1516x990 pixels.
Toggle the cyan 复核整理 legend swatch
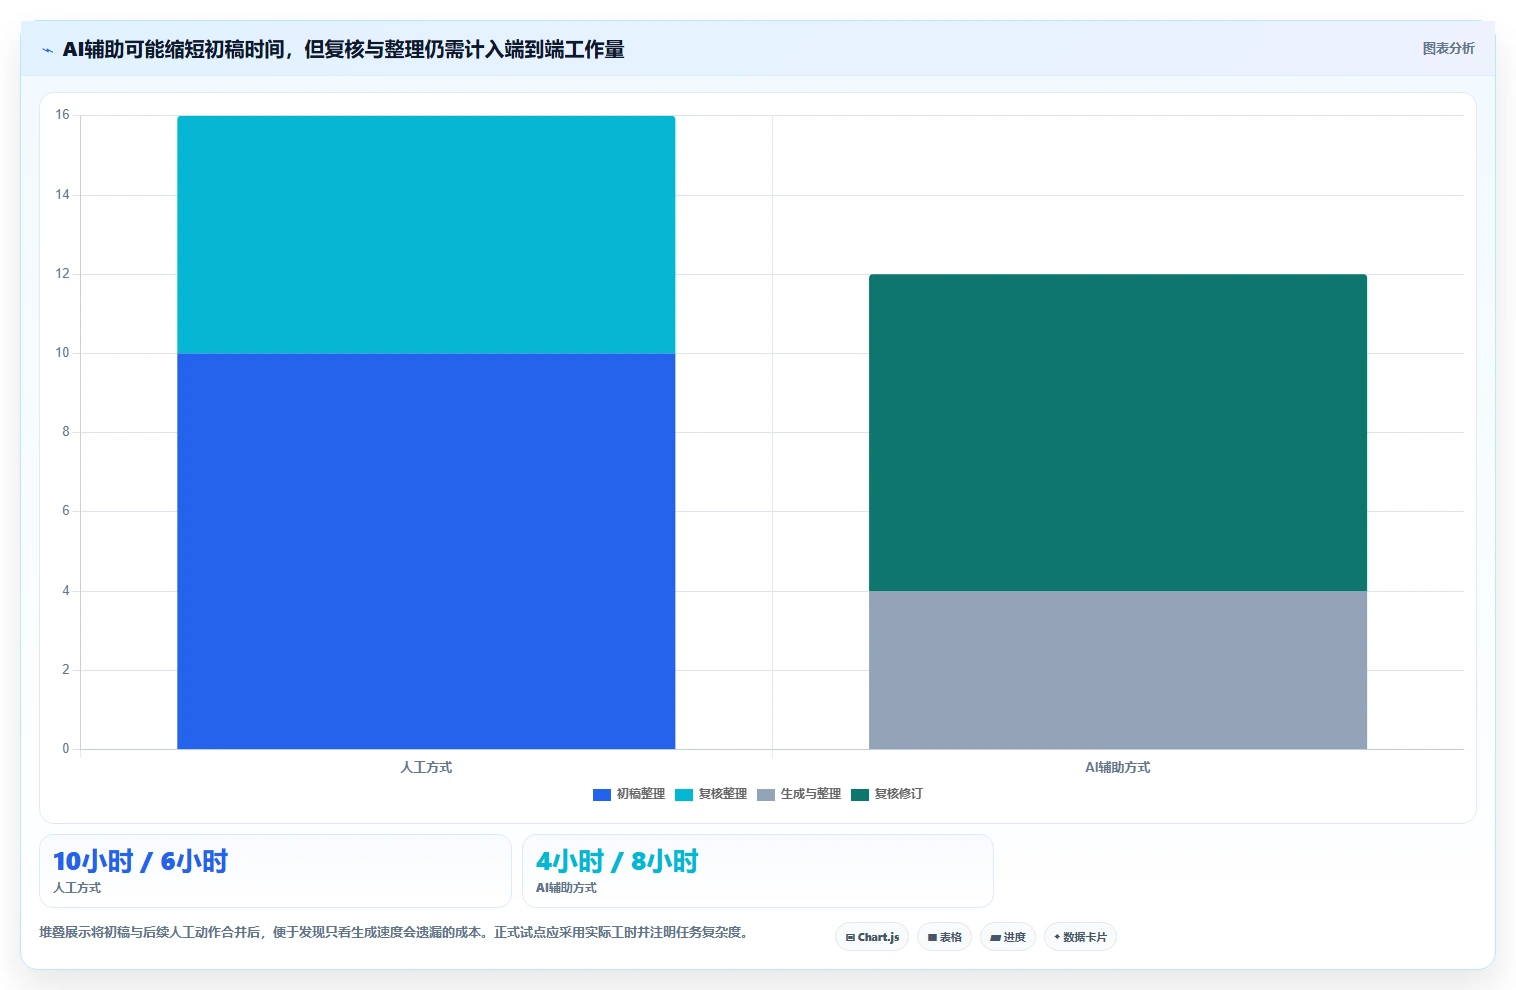click(683, 795)
